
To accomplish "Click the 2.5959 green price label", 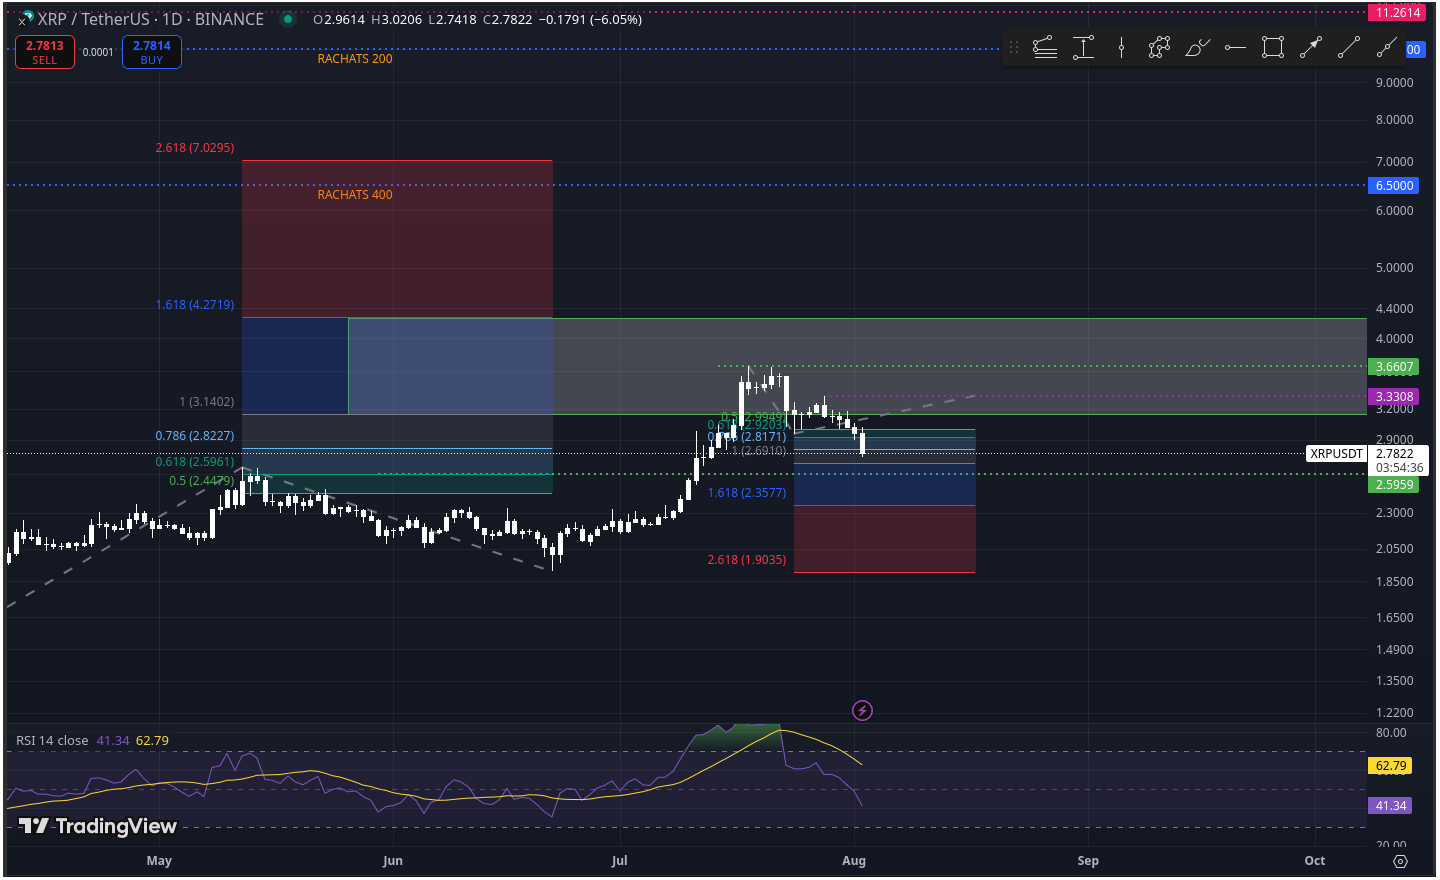I will [x=1395, y=485].
